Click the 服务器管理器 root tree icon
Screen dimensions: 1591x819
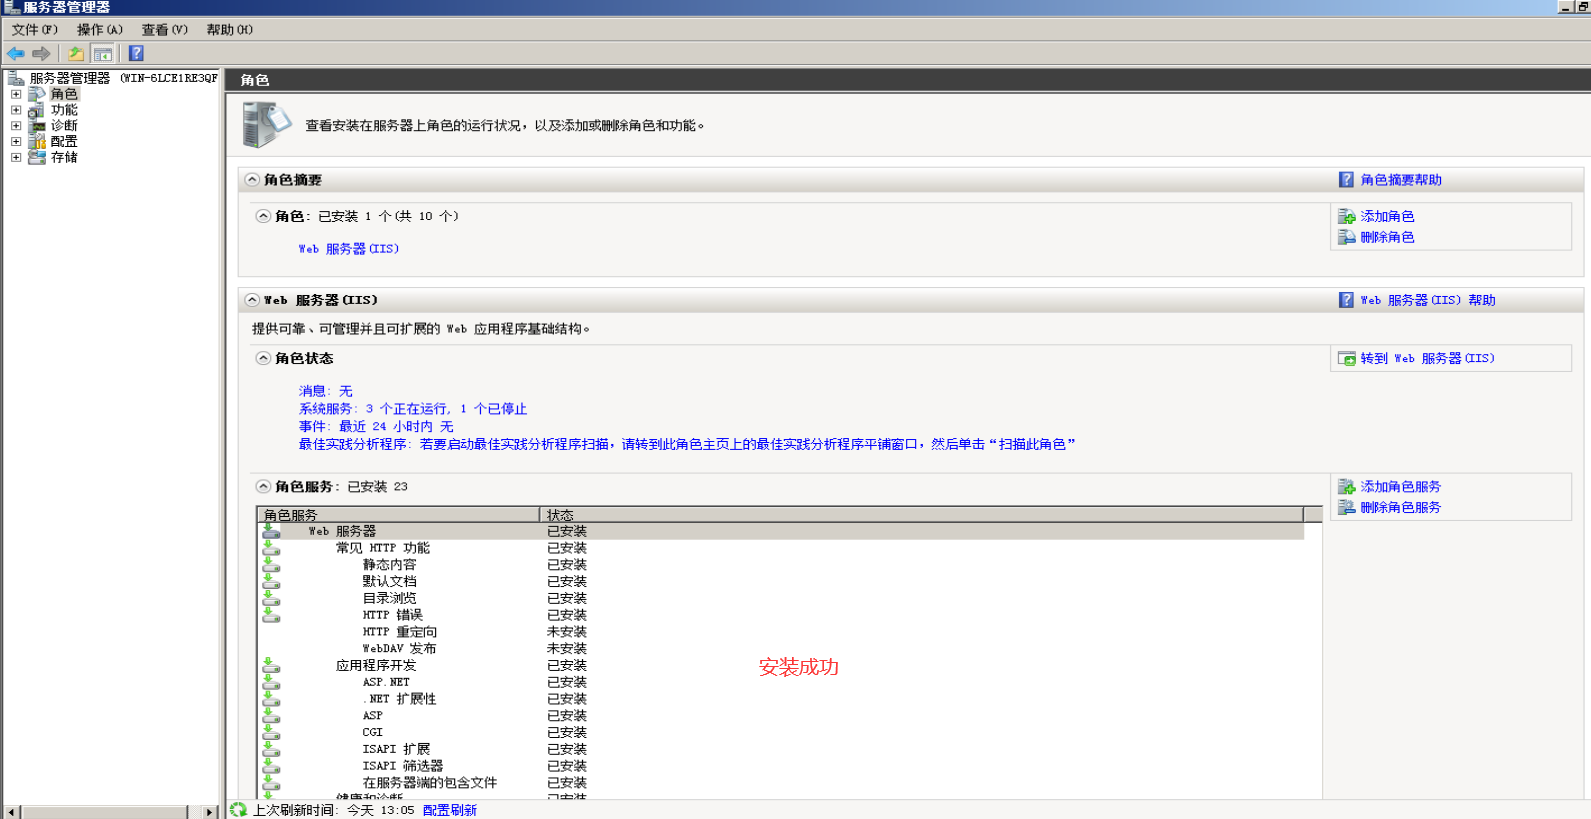pyautogui.click(x=16, y=77)
